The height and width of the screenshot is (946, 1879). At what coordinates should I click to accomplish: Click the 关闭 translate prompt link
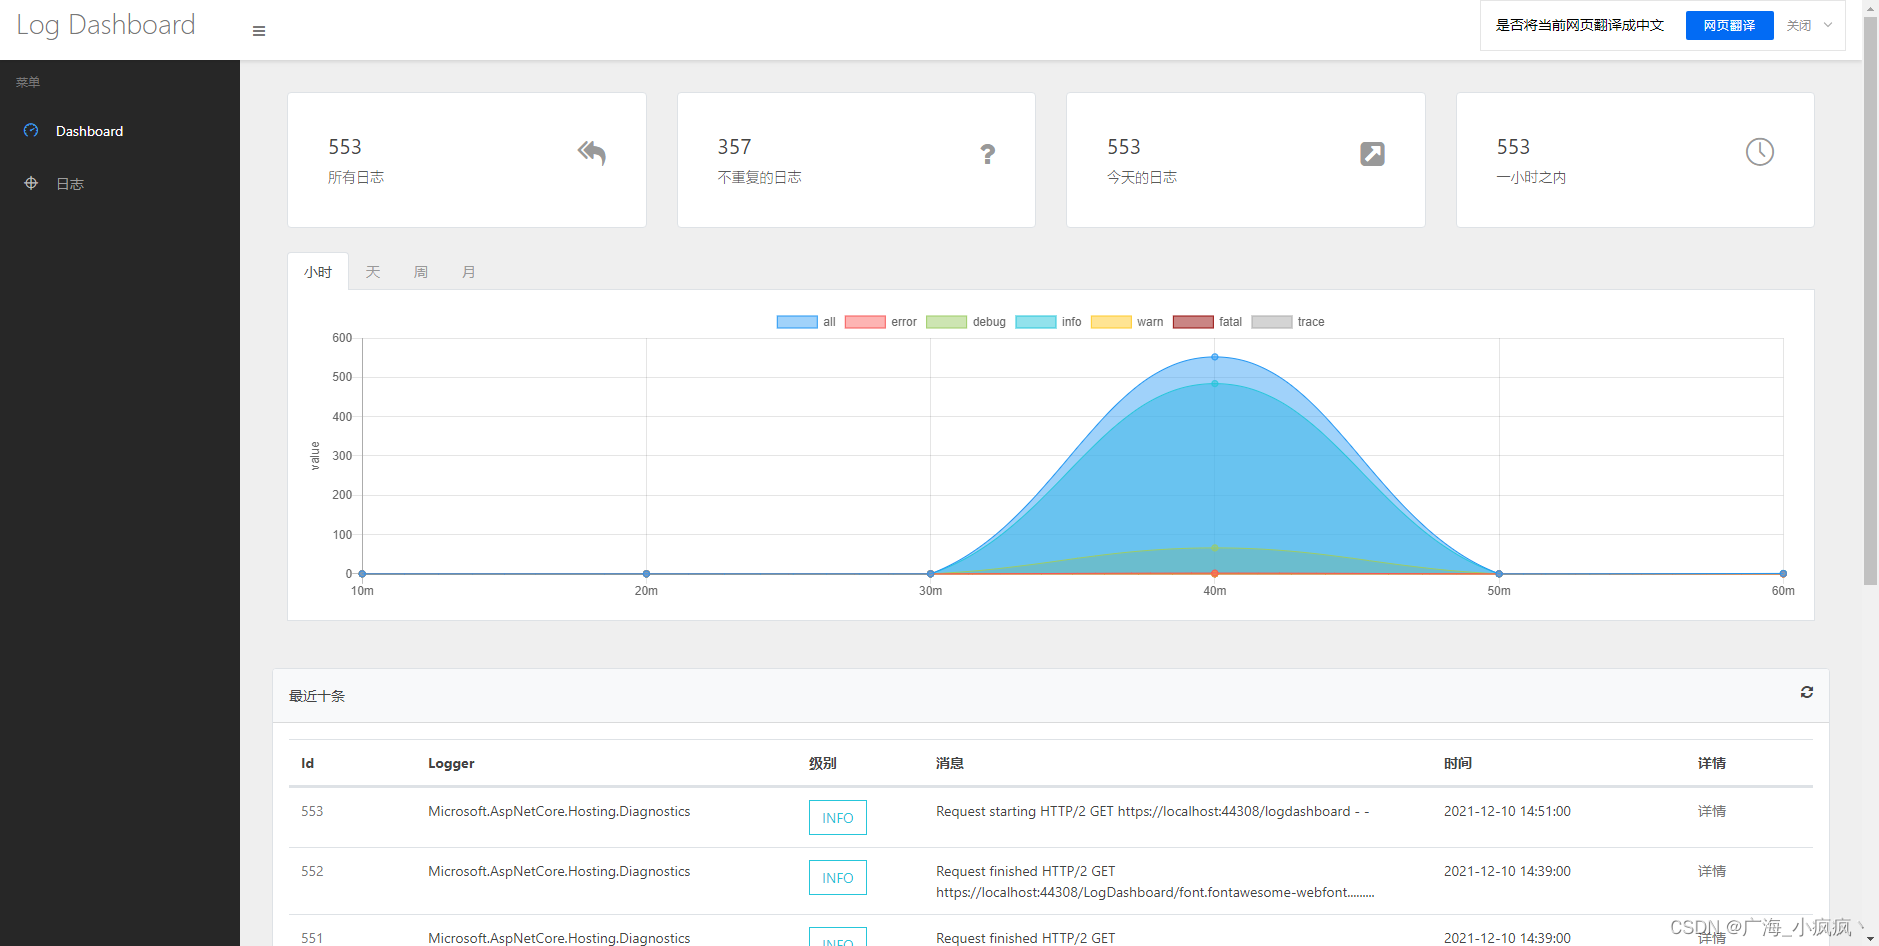pyautogui.click(x=1799, y=25)
